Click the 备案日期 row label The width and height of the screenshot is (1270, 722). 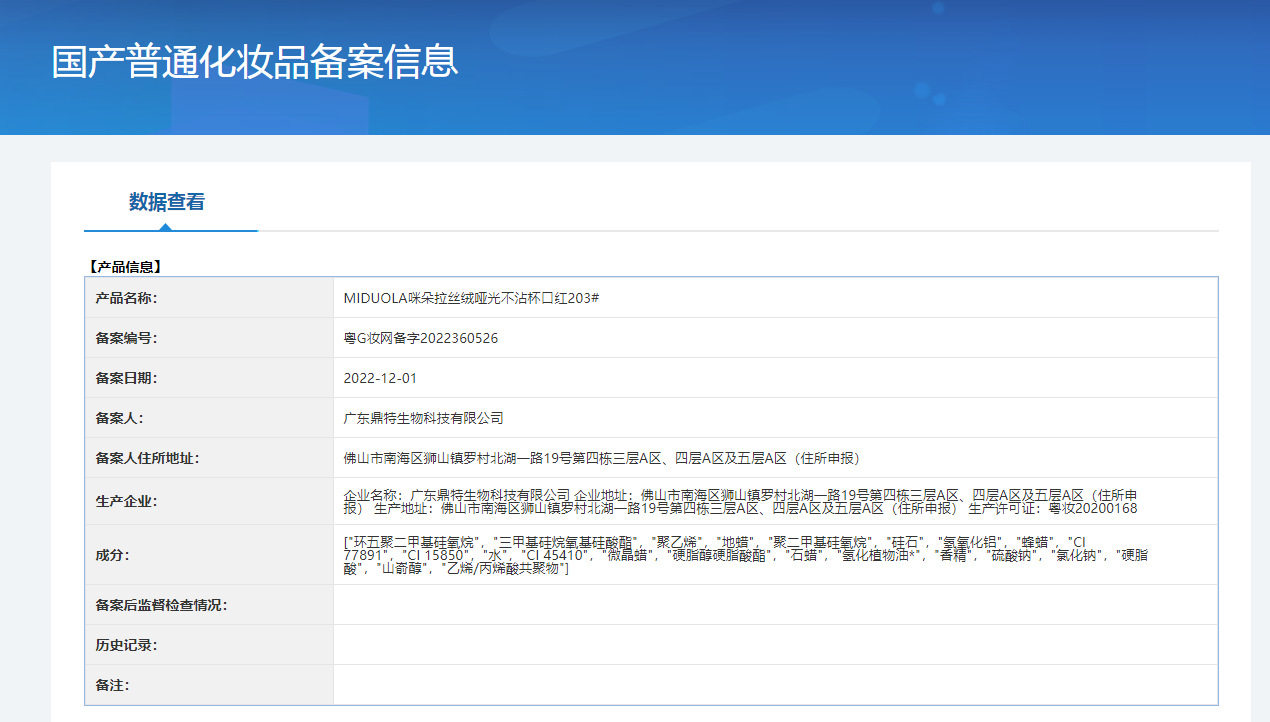coord(126,378)
